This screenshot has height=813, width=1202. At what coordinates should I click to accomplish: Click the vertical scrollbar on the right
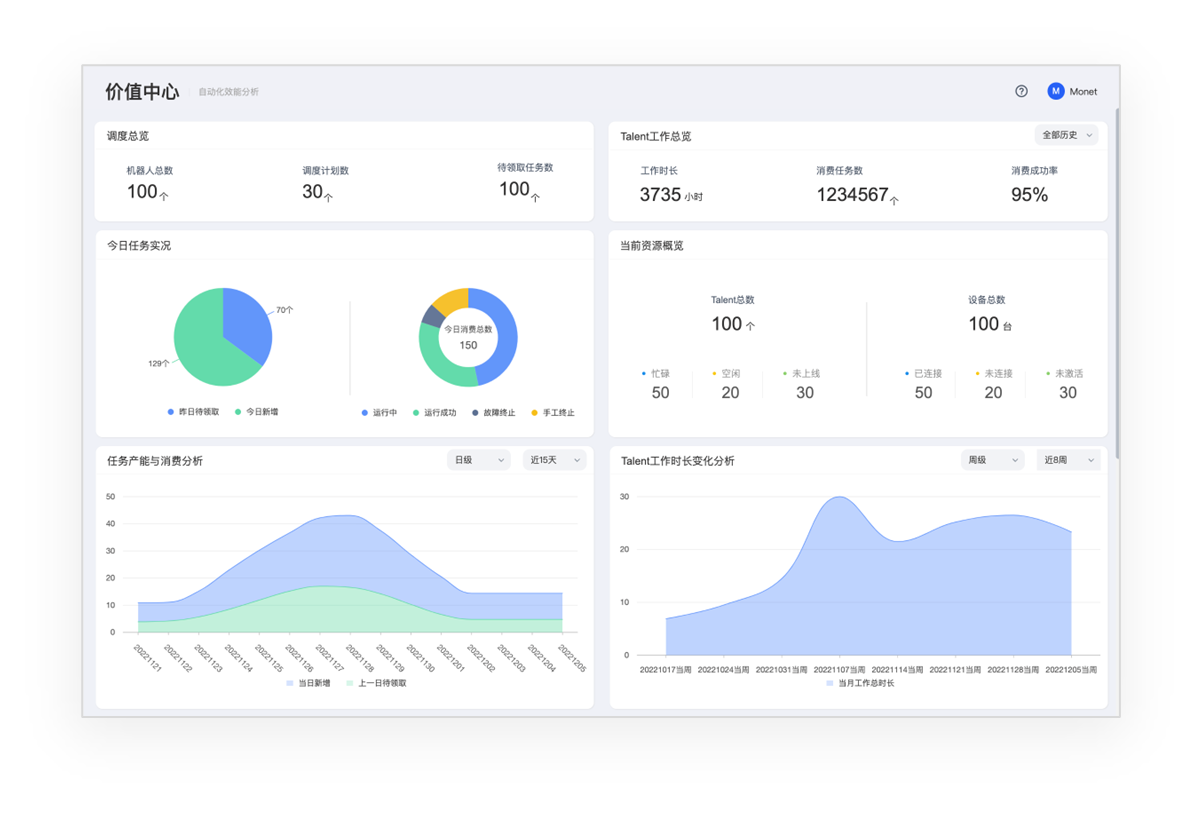click(1117, 280)
